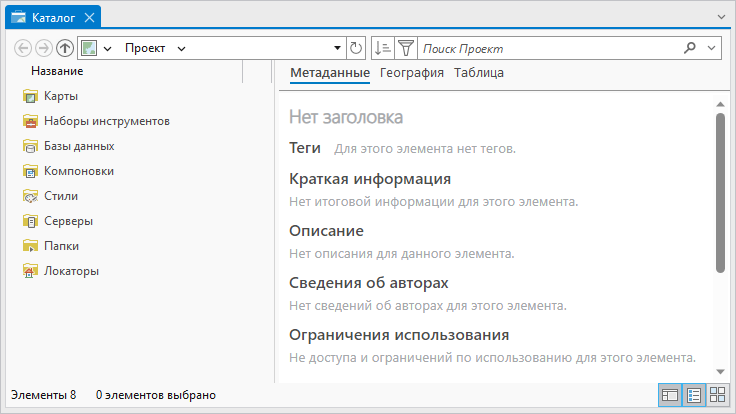Switch to list view mode
Image resolution: width=736 pixels, height=414 pixels.
point(694,395)
